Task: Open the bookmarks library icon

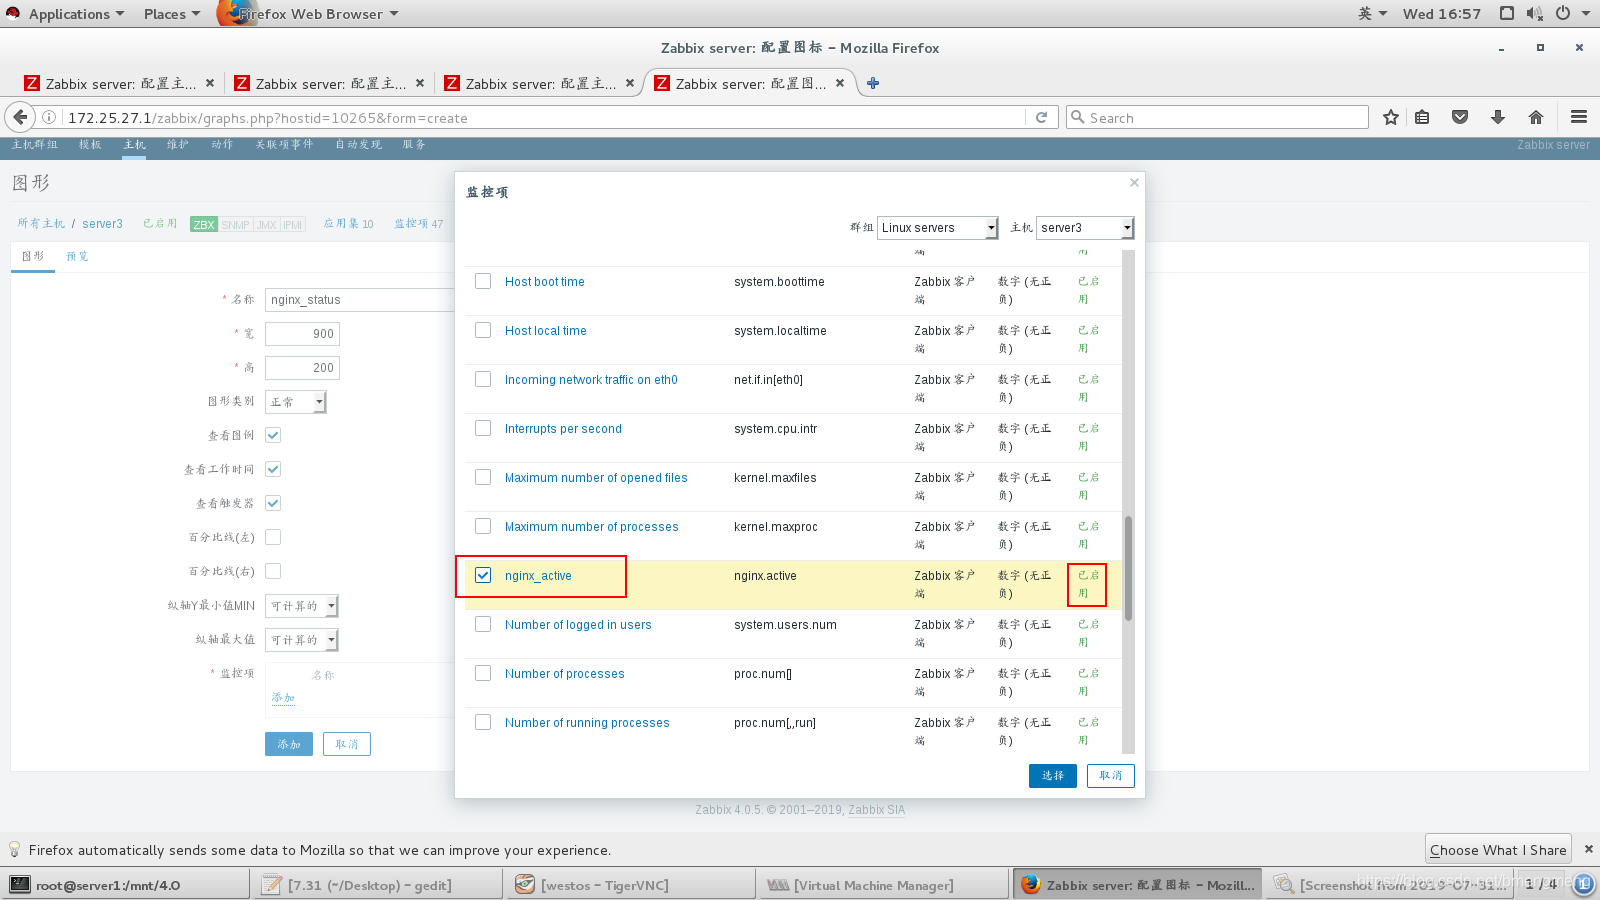Action: pos(1422,117)
